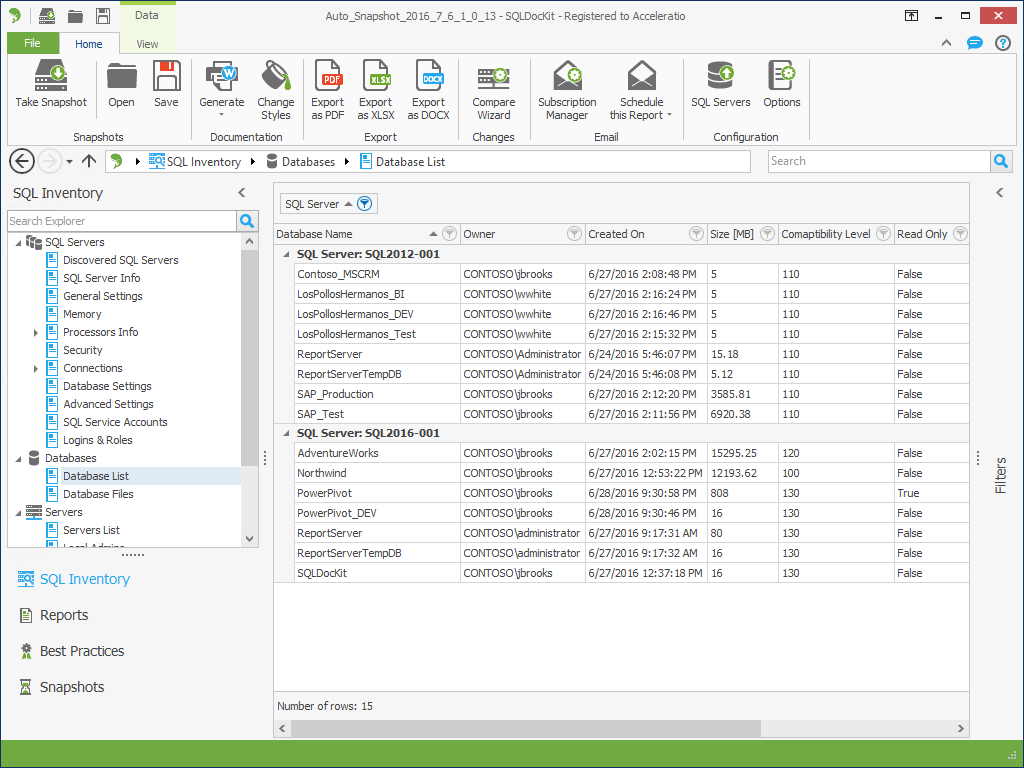1024x768 pixels.
Task: Toggle filter on SQL Server group chip
Action: 365,204
